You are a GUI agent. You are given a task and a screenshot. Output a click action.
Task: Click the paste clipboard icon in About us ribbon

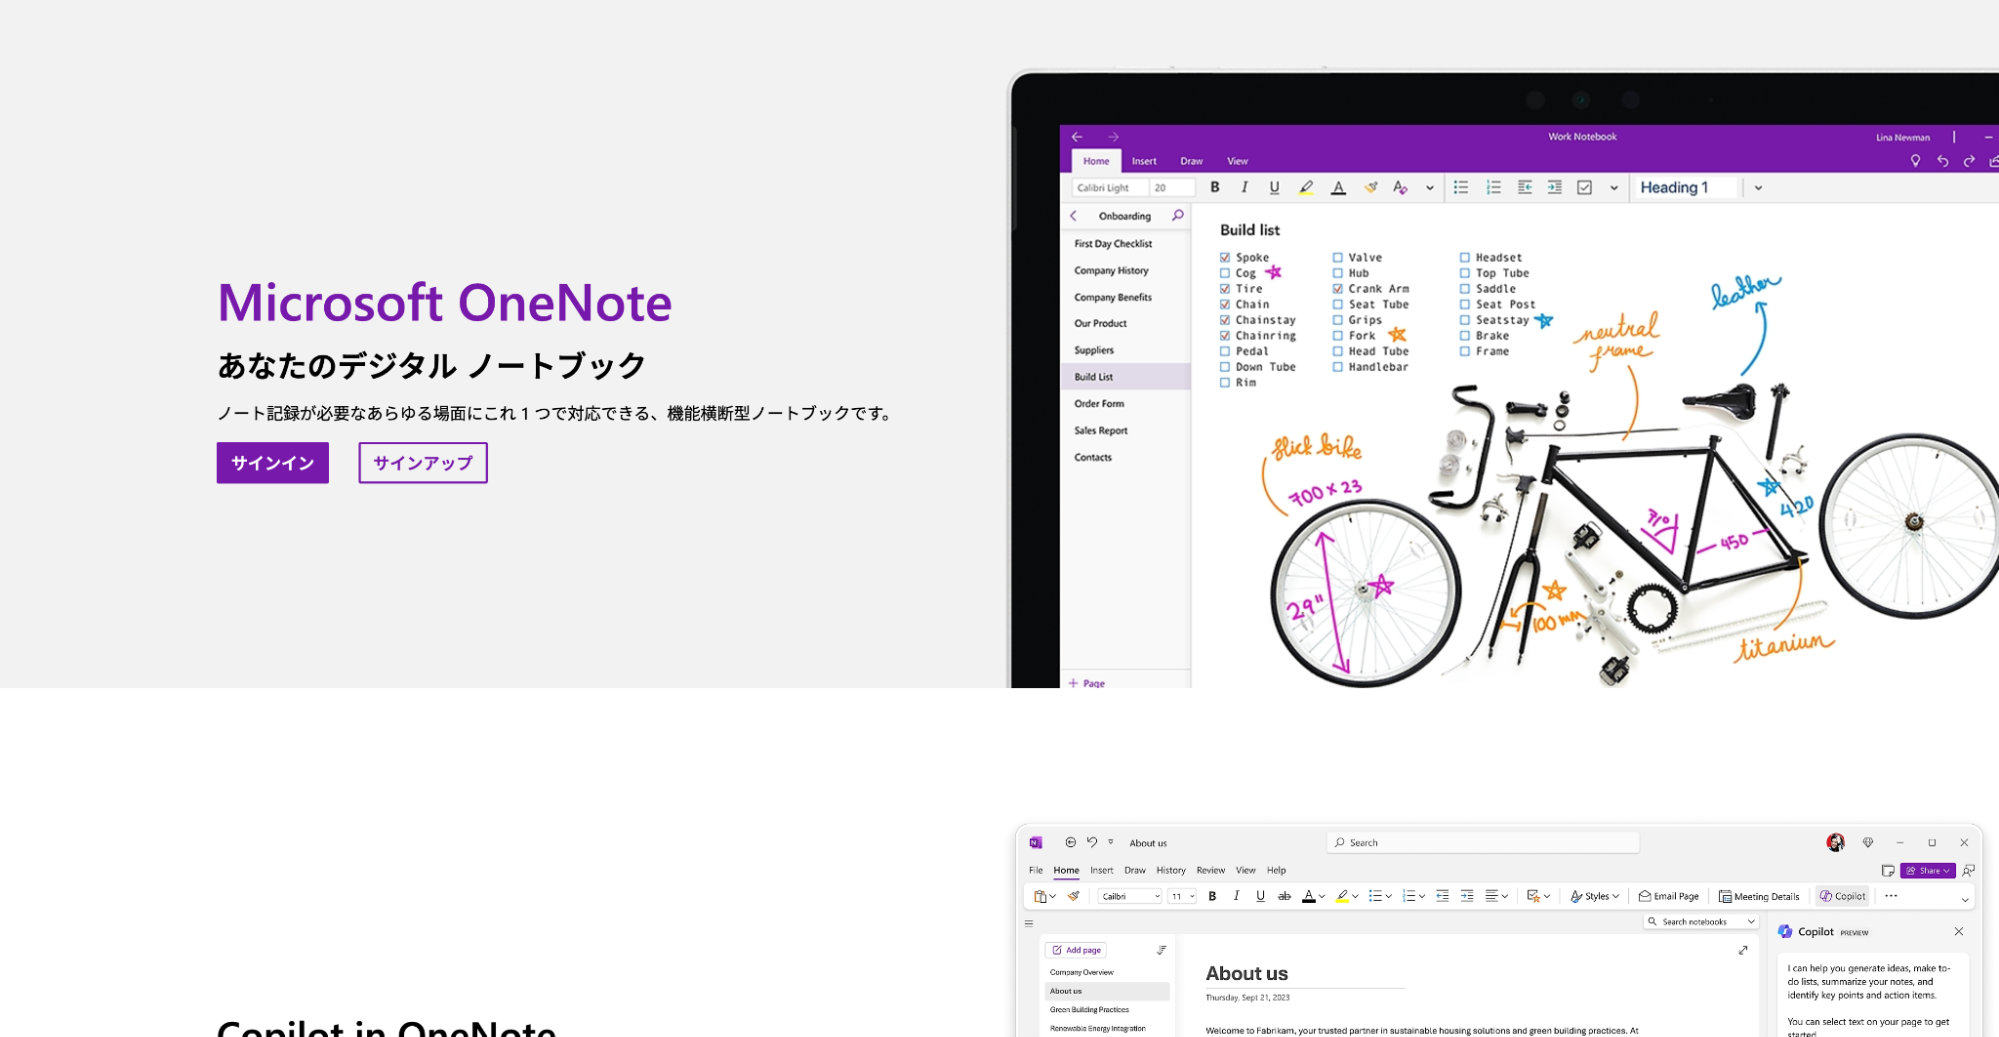pyautogui.click(x=1040, y=896)
